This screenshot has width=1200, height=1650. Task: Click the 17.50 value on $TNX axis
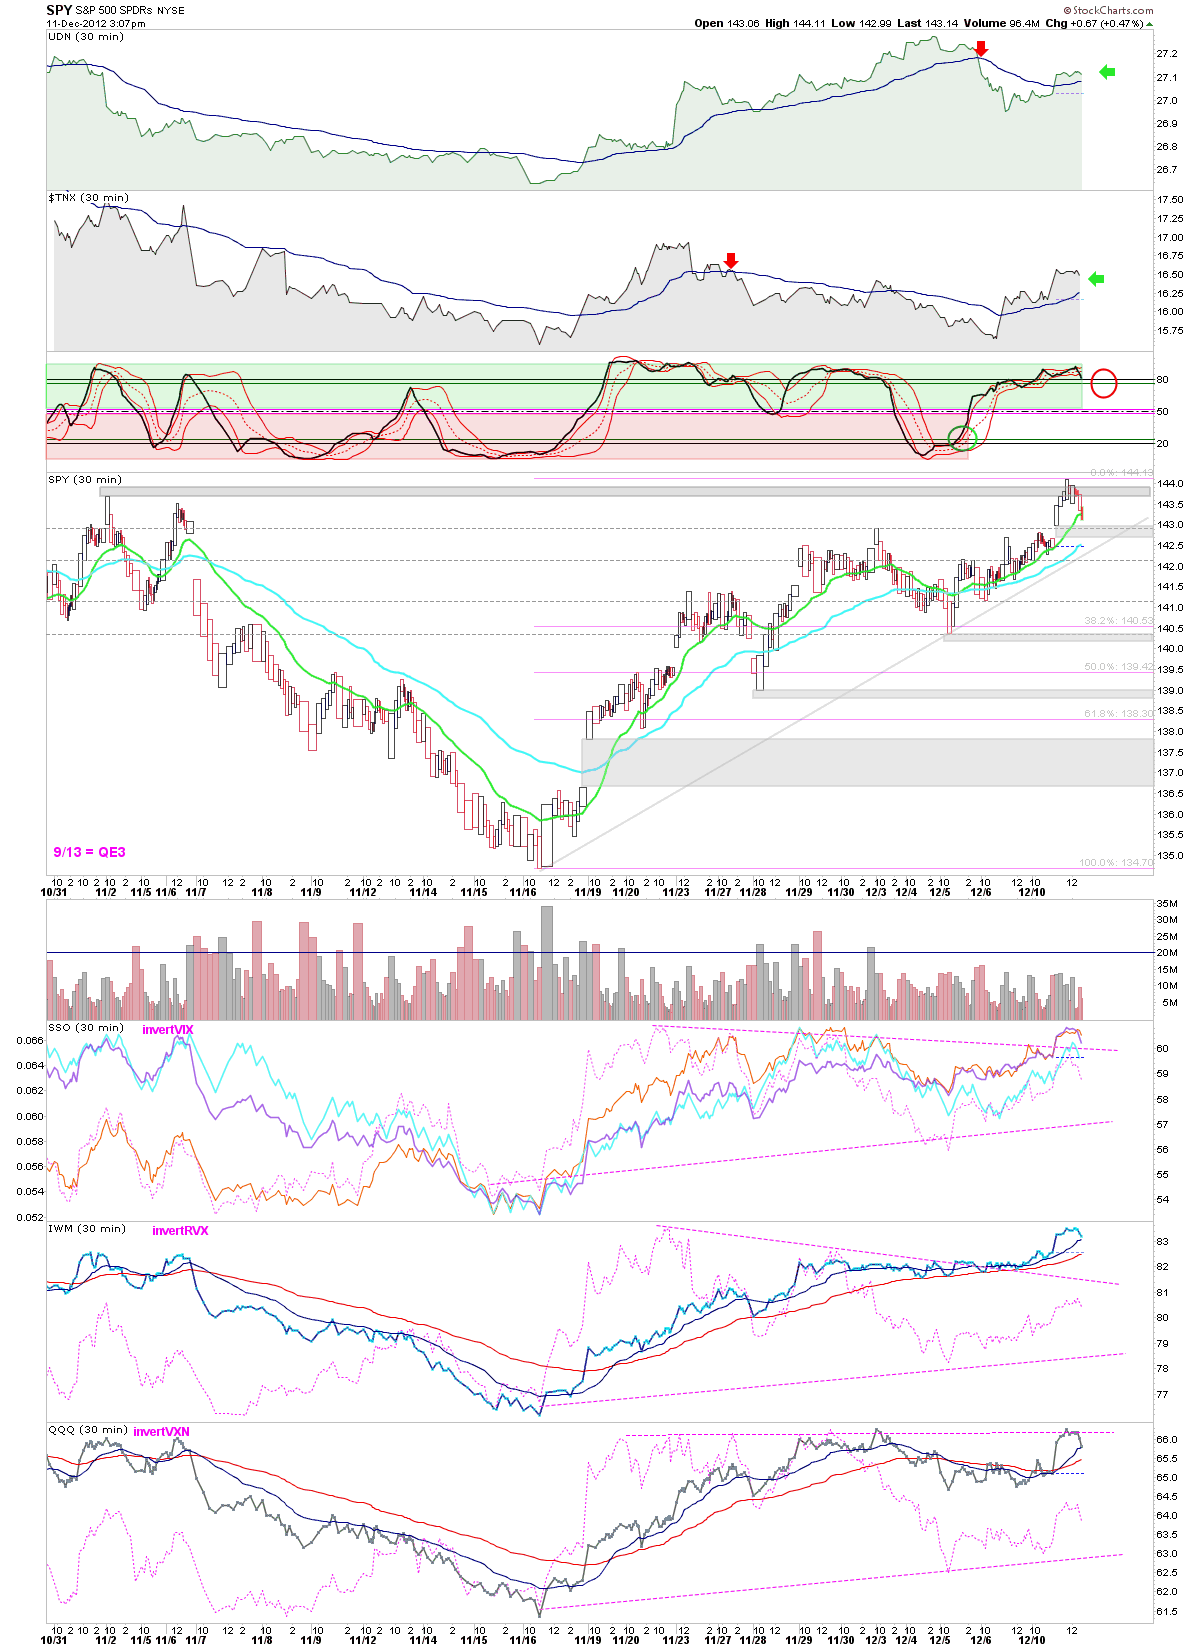tap(1170, 200)
